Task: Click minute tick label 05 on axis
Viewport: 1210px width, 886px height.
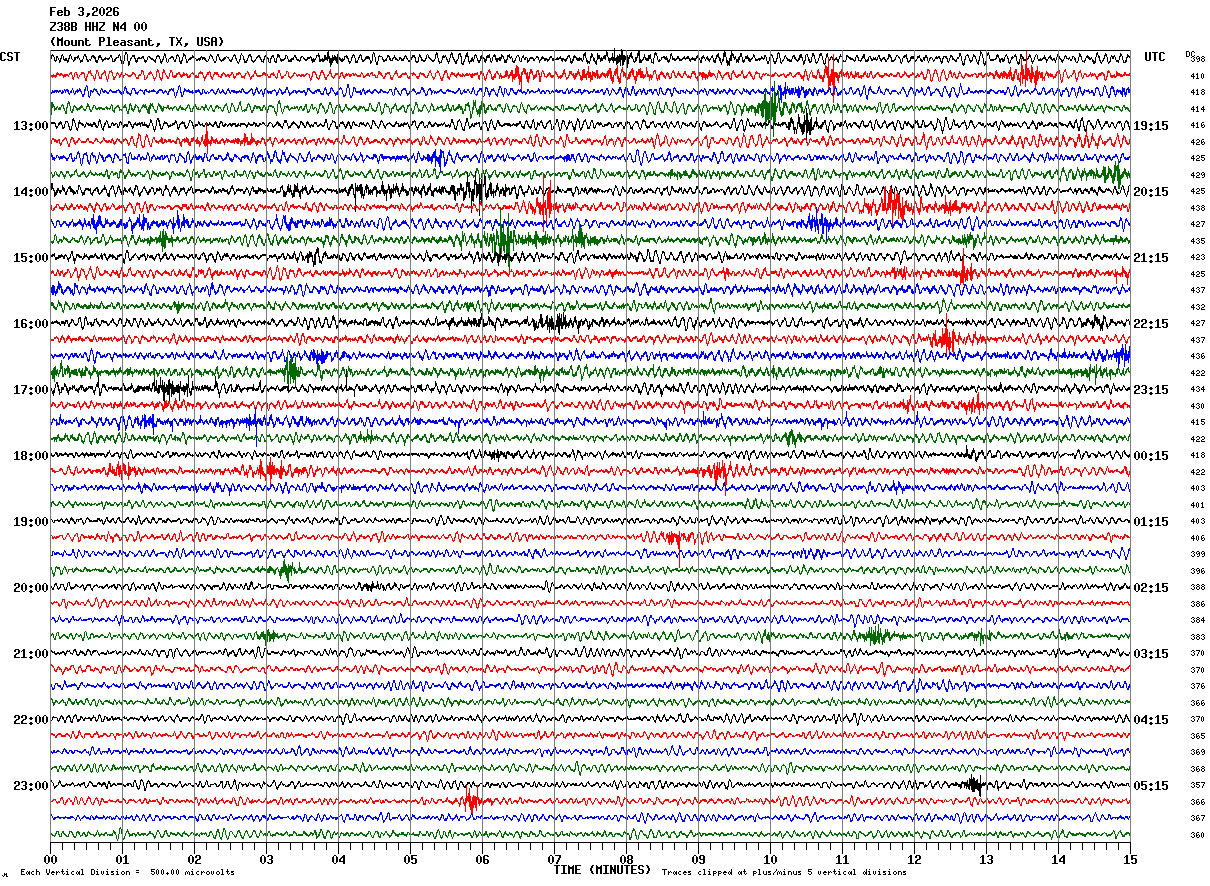Action: pyautogui.click(x=410, y=859)
